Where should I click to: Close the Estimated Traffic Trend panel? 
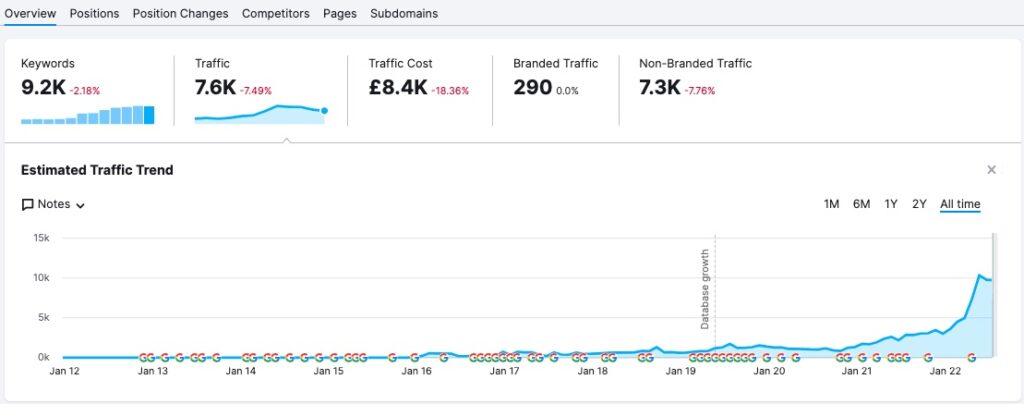(x=991, y=170)
